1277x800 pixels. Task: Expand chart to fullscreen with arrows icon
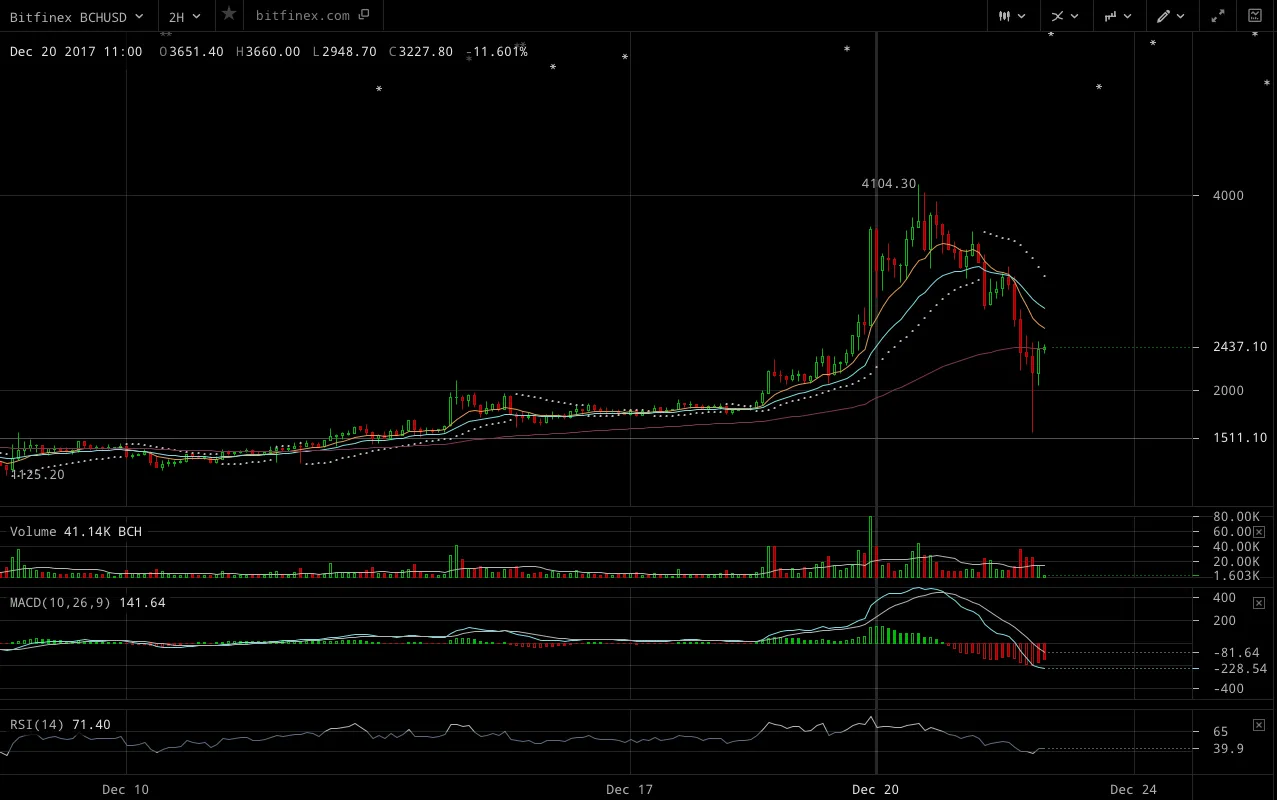(x=1218, y=16)
